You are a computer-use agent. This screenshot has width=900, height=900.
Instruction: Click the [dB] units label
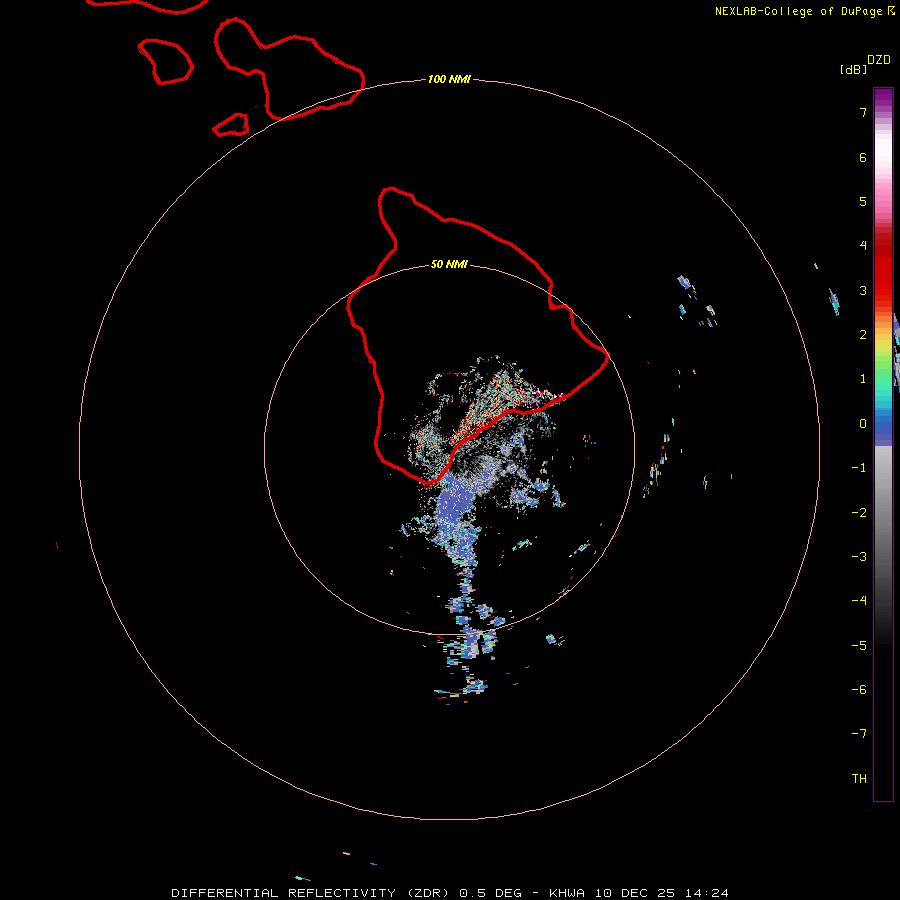pos(854,69)
